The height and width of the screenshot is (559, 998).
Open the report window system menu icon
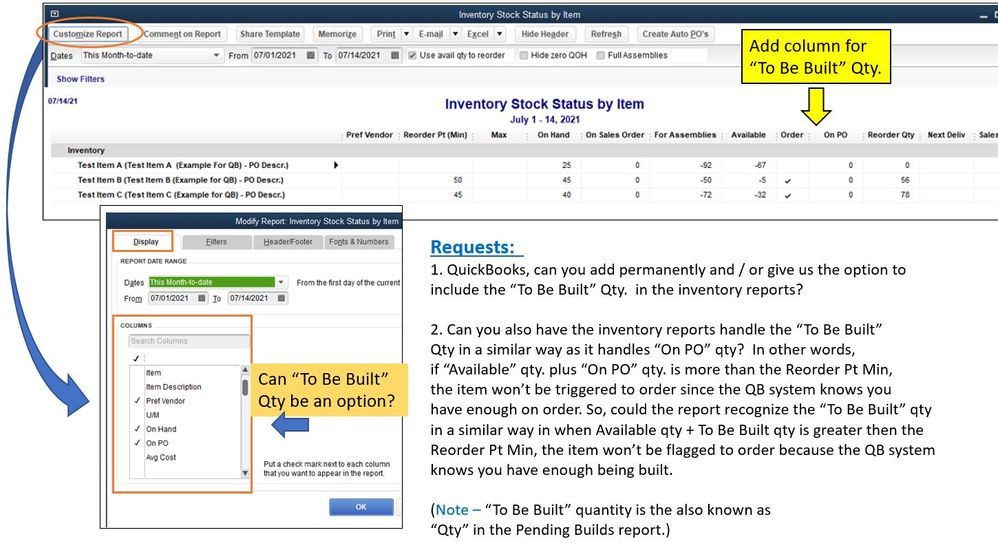tap(55, 13)
